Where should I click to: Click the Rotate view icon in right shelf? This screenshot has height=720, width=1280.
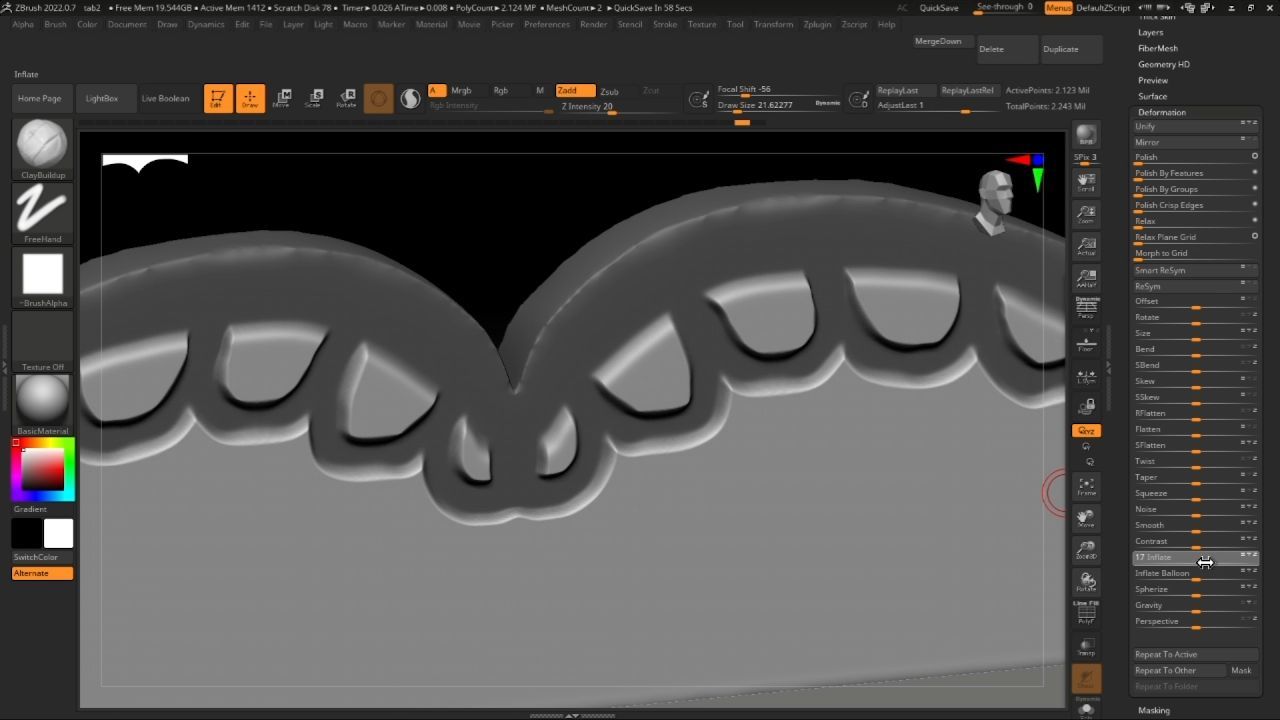point(1086,582)
